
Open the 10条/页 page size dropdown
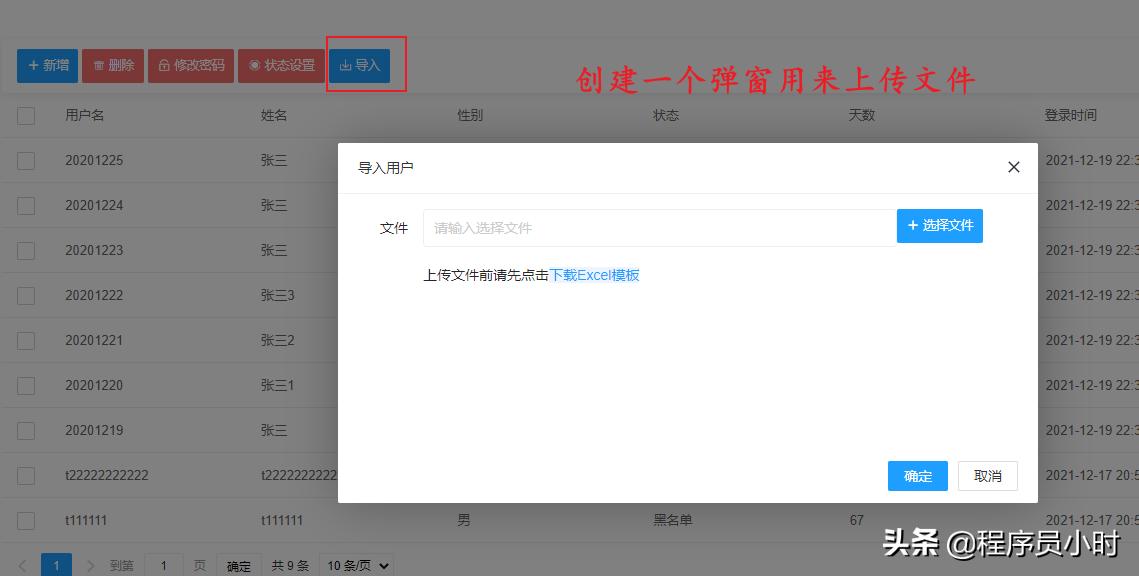pos(356,565)
